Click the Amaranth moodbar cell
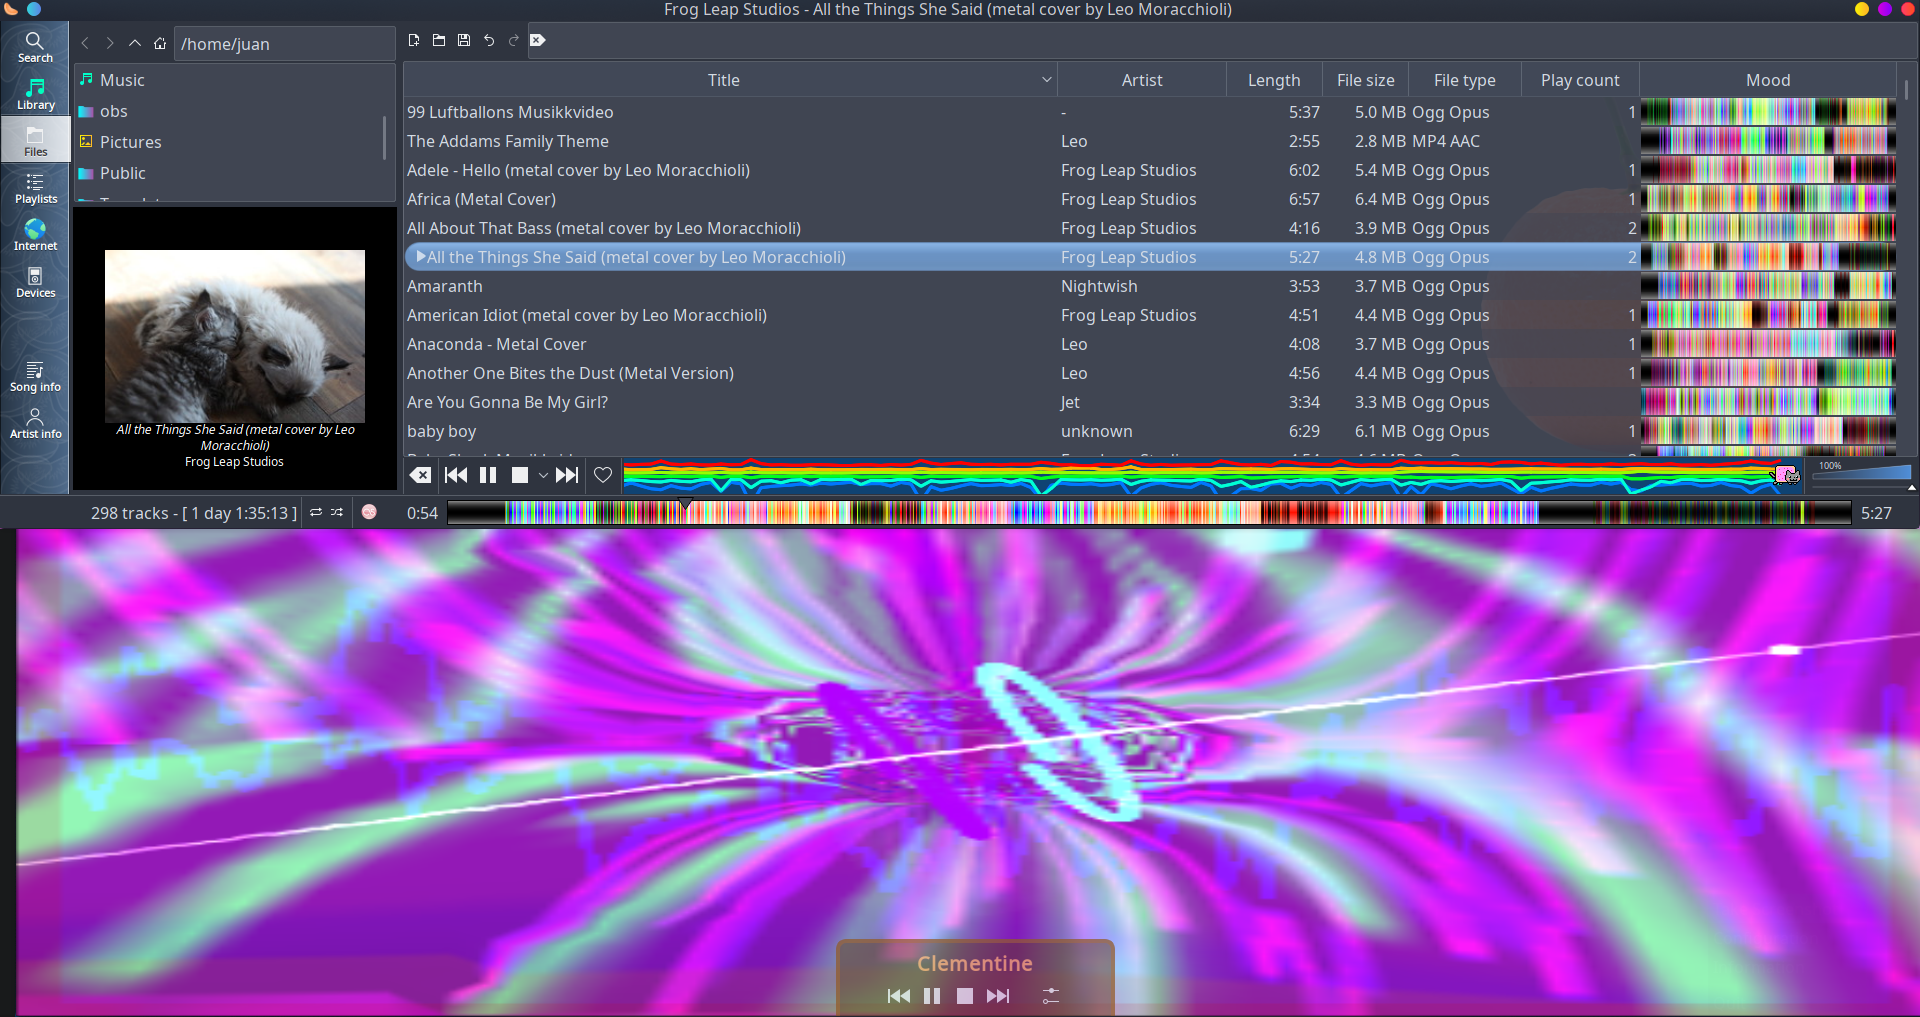The width and height of the screenshot is (1920, 1017). (x=1767, y=286)
